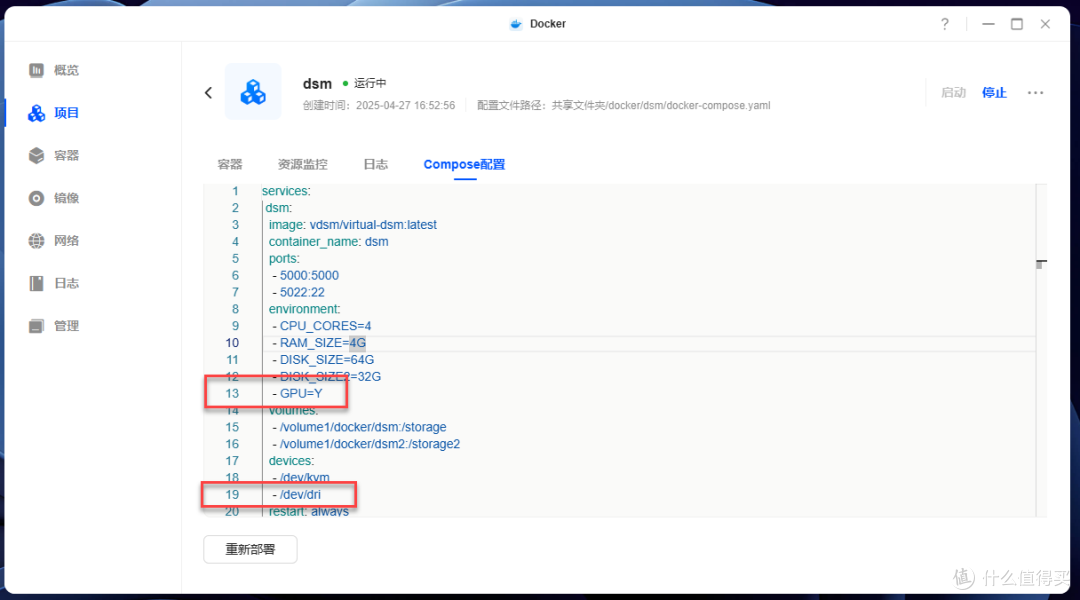Screen dimensions: 1080x600
Task: Click the 重新部署 button
Action: point(250,549)
